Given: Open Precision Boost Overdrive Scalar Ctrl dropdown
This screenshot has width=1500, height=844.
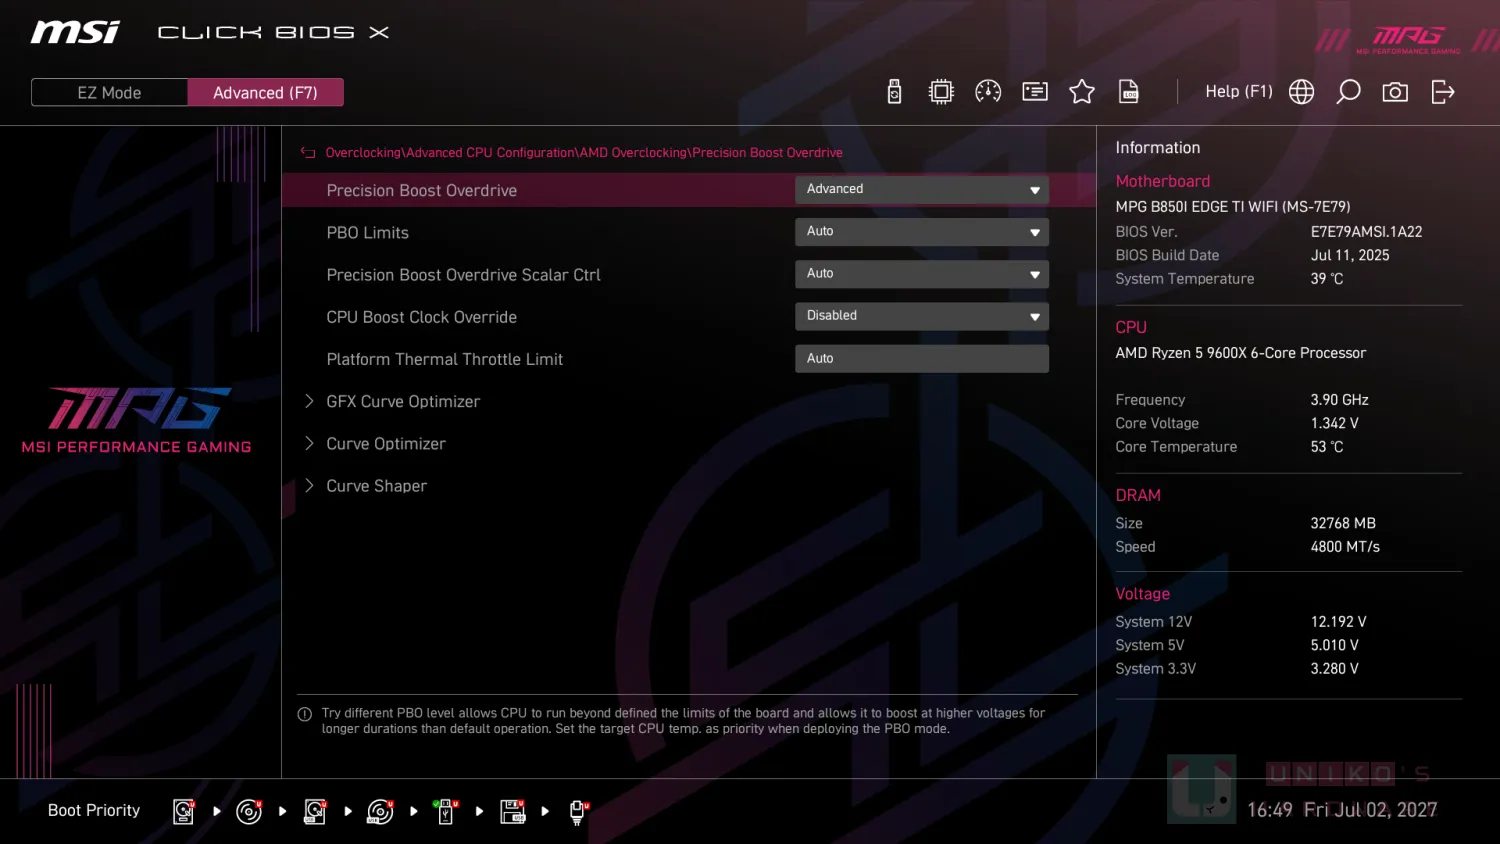Looking at the screenshot, I should coord(922,273).
